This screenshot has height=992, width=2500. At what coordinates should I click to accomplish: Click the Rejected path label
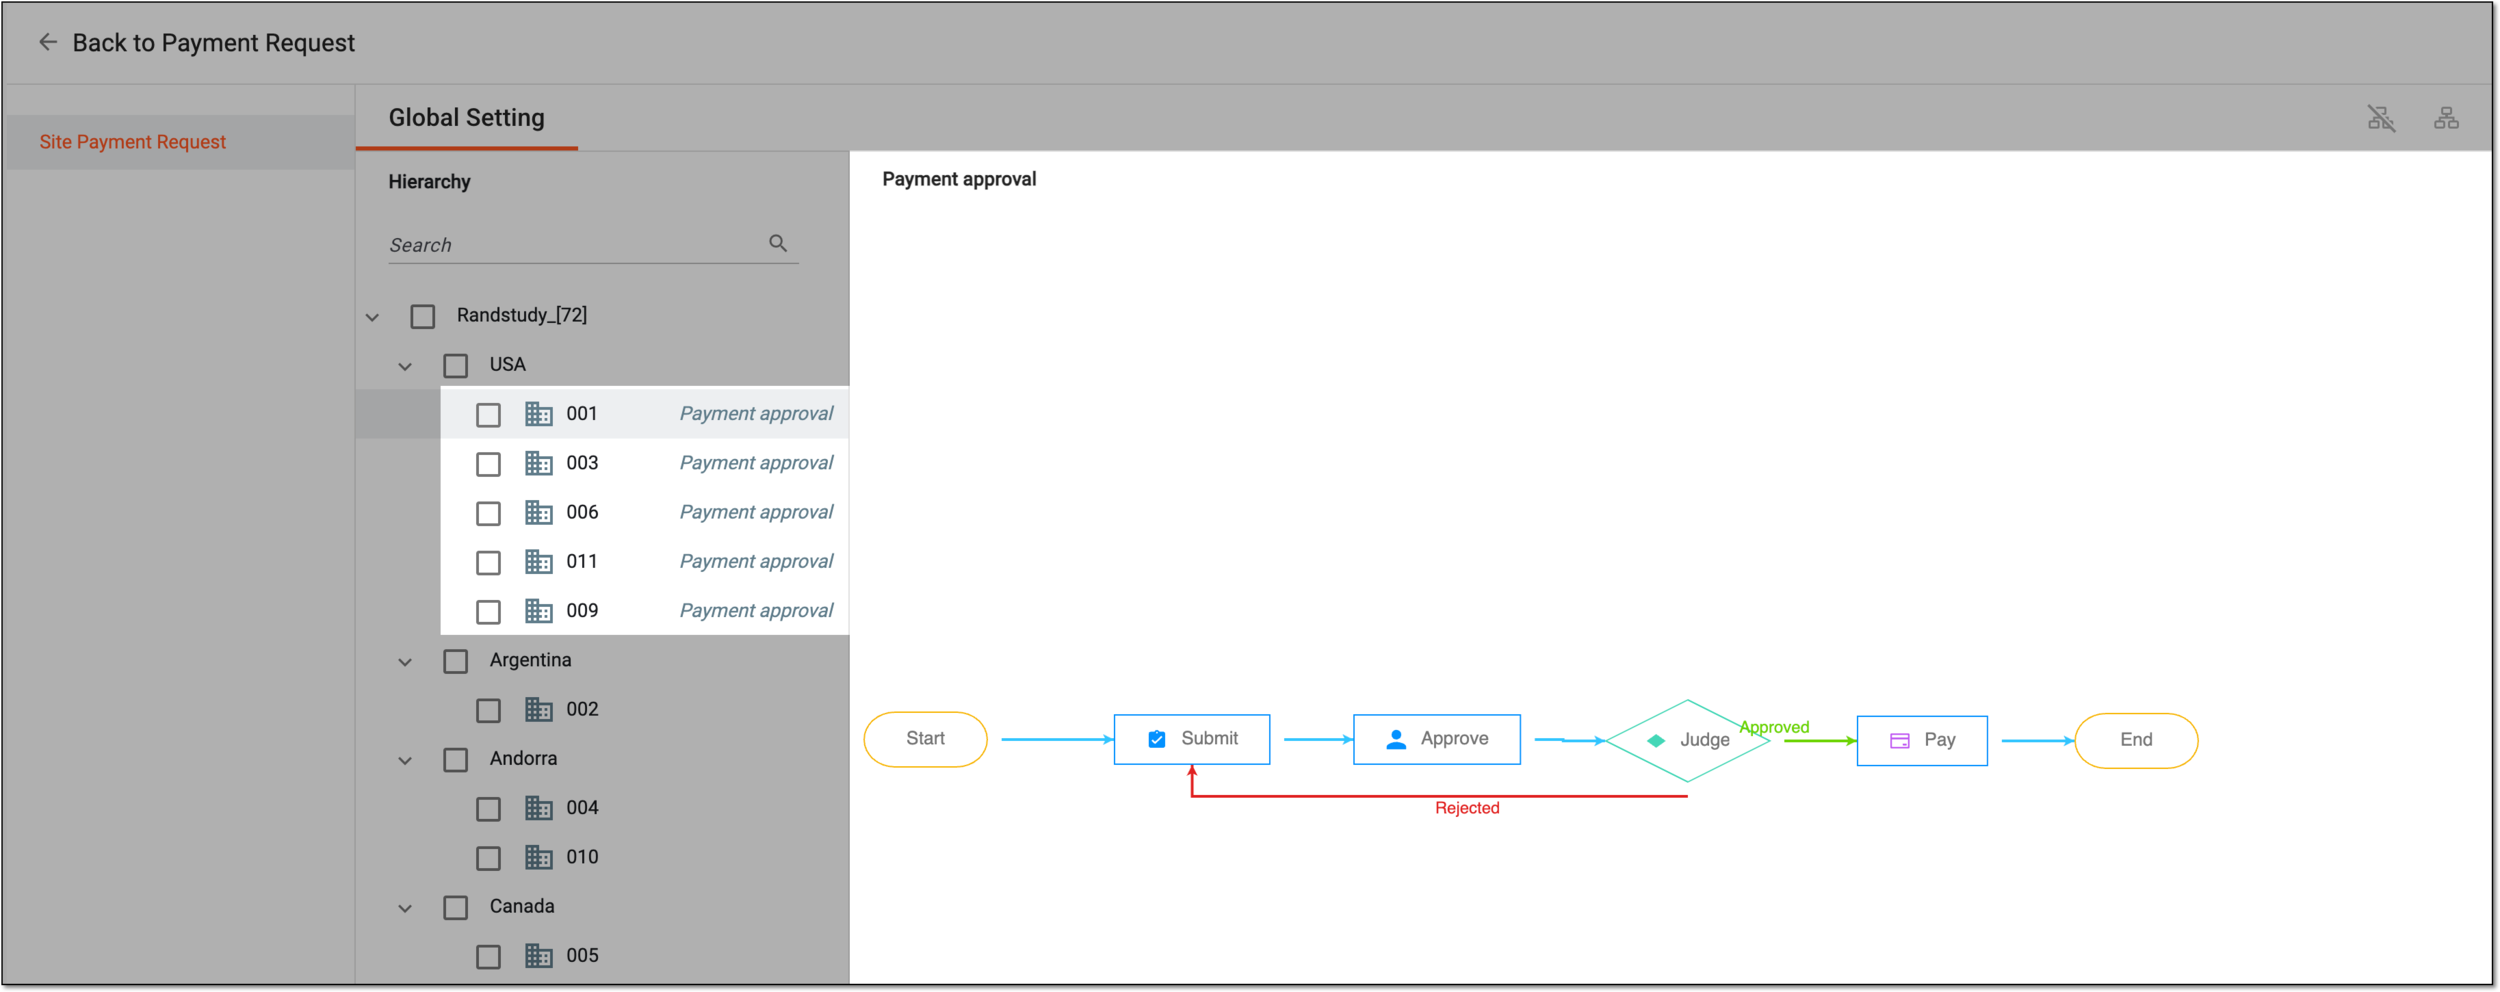tap(1467, 808)
